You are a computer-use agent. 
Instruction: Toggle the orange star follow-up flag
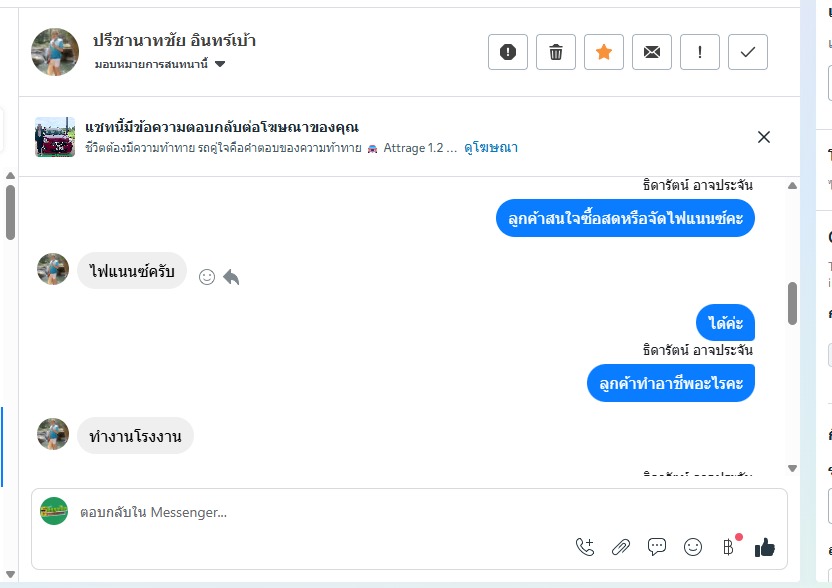point(604,53)
